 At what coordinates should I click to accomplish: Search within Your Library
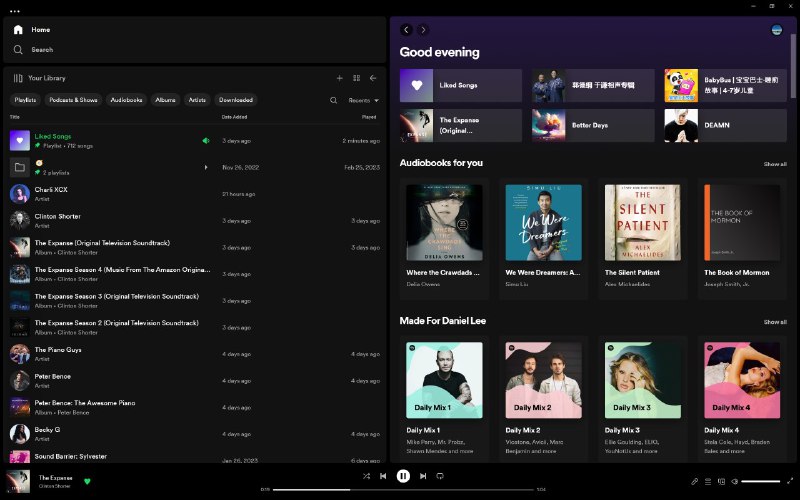click(333, 101)
